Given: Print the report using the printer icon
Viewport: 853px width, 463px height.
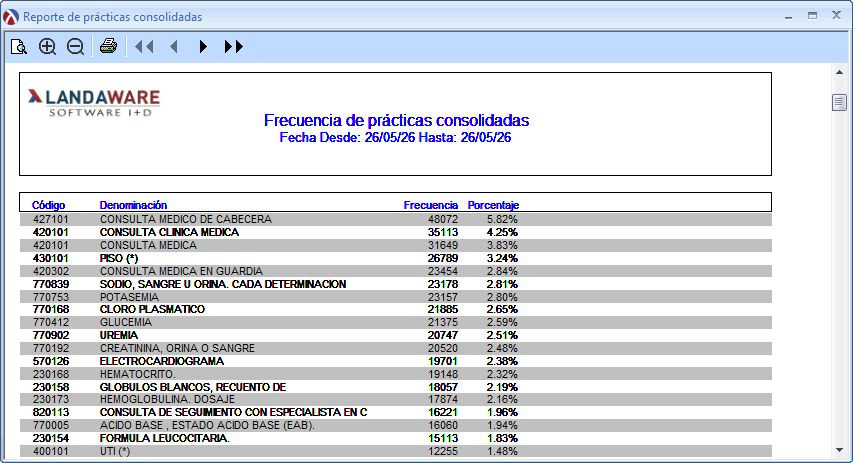Looking at the screenshot, I should (108, 46).
